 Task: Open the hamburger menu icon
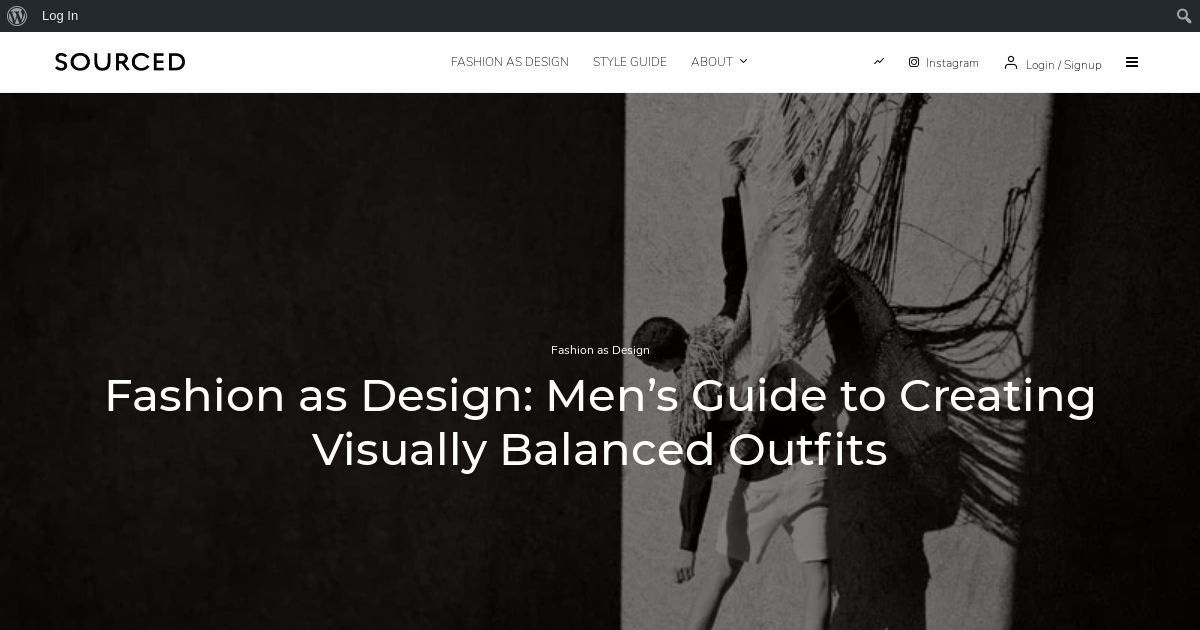tap(1132, 62)
